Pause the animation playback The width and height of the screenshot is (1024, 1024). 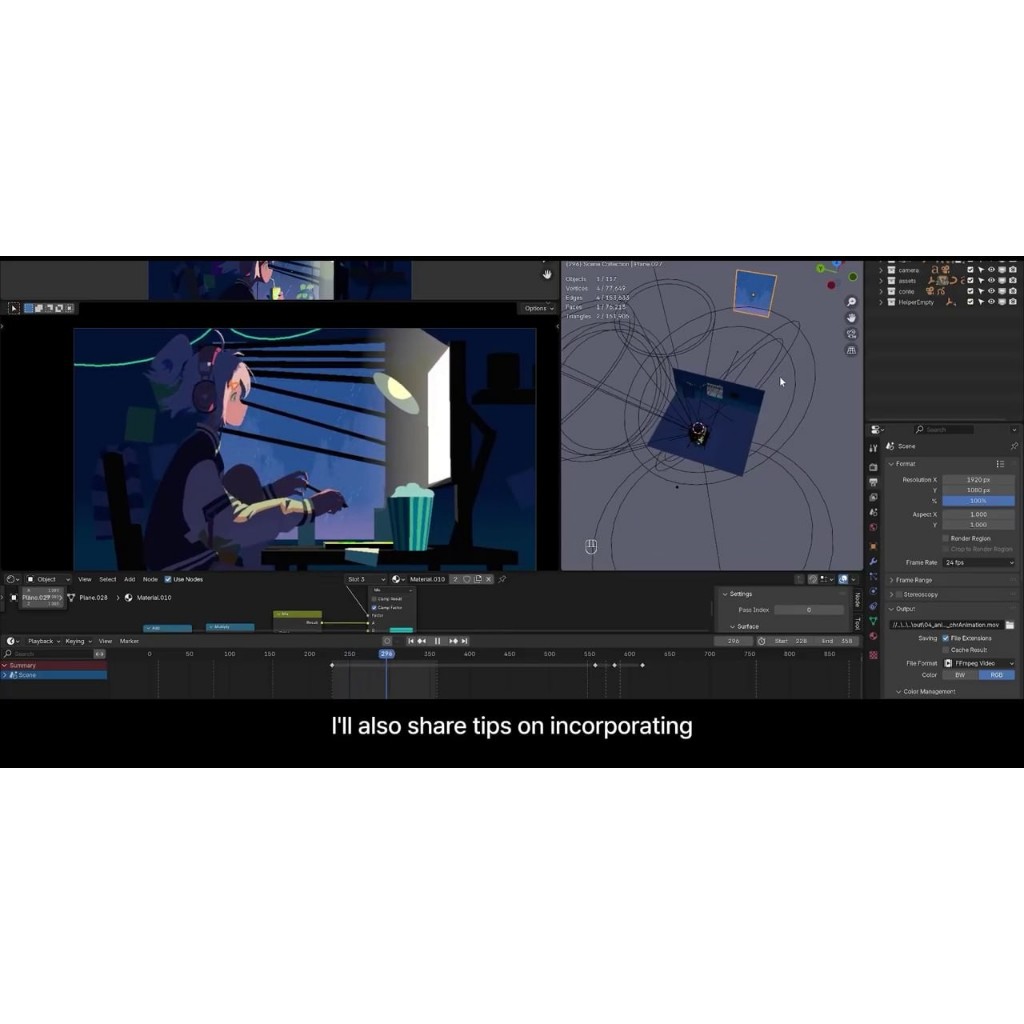[x=438, y=641]
